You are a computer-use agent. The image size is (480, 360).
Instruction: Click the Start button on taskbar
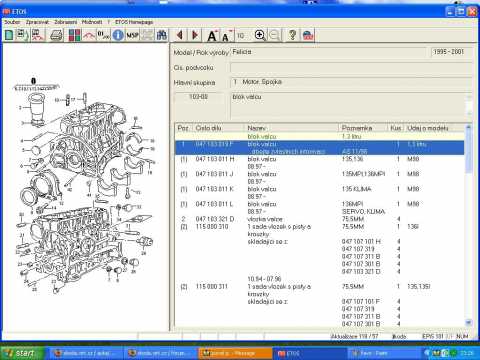click(22, 353)
